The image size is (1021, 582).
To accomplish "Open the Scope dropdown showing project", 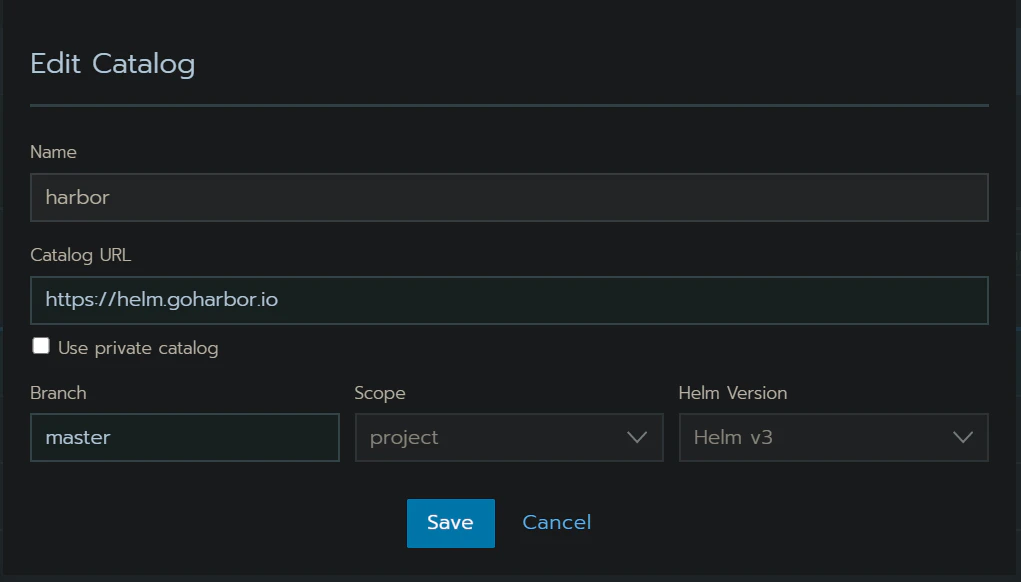I will click(509, 437).
